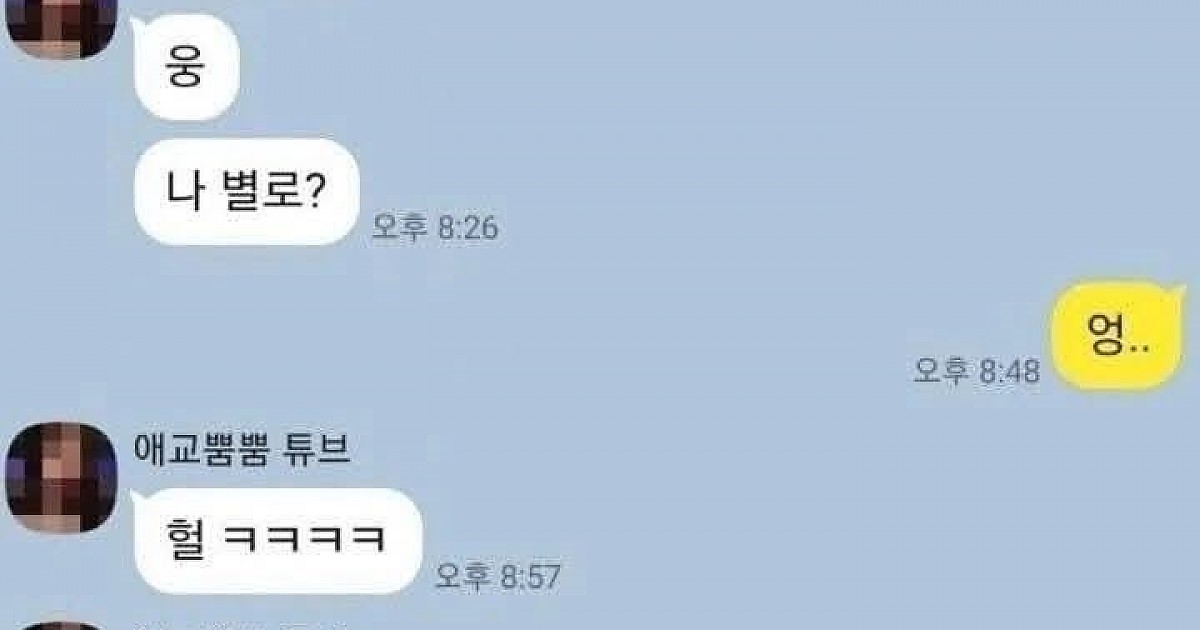
Task: Click the 오후 8:48 timestamp
Action: point(977,371)
